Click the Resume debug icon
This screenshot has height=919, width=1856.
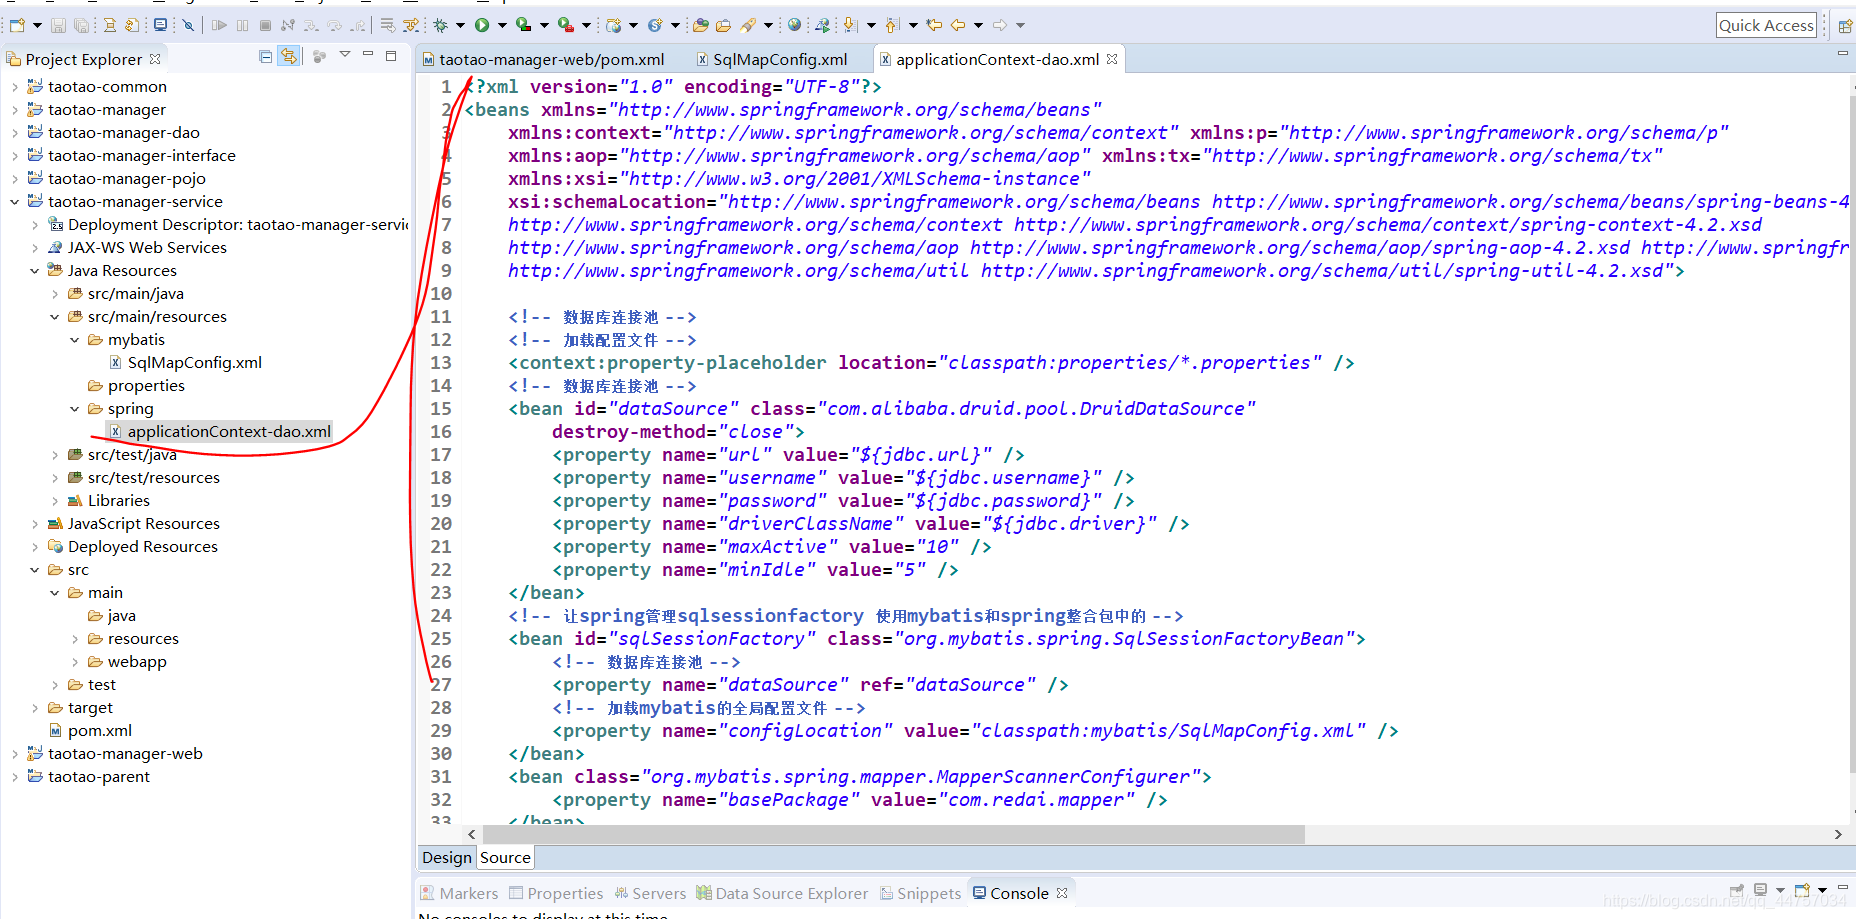[x=219, y=25]
